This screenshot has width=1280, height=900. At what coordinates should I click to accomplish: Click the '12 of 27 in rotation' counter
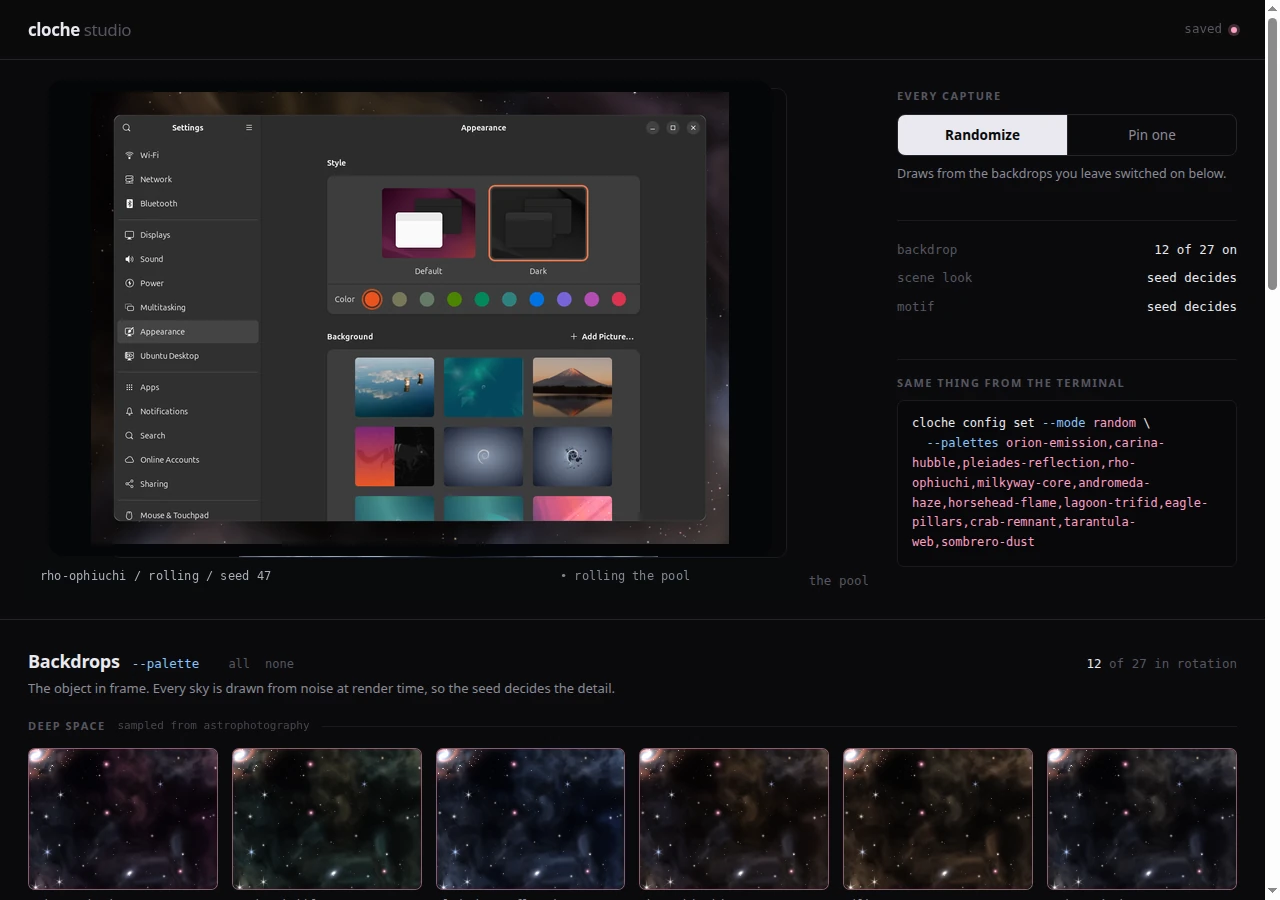pyautogui.click(x=1162, y=664)
